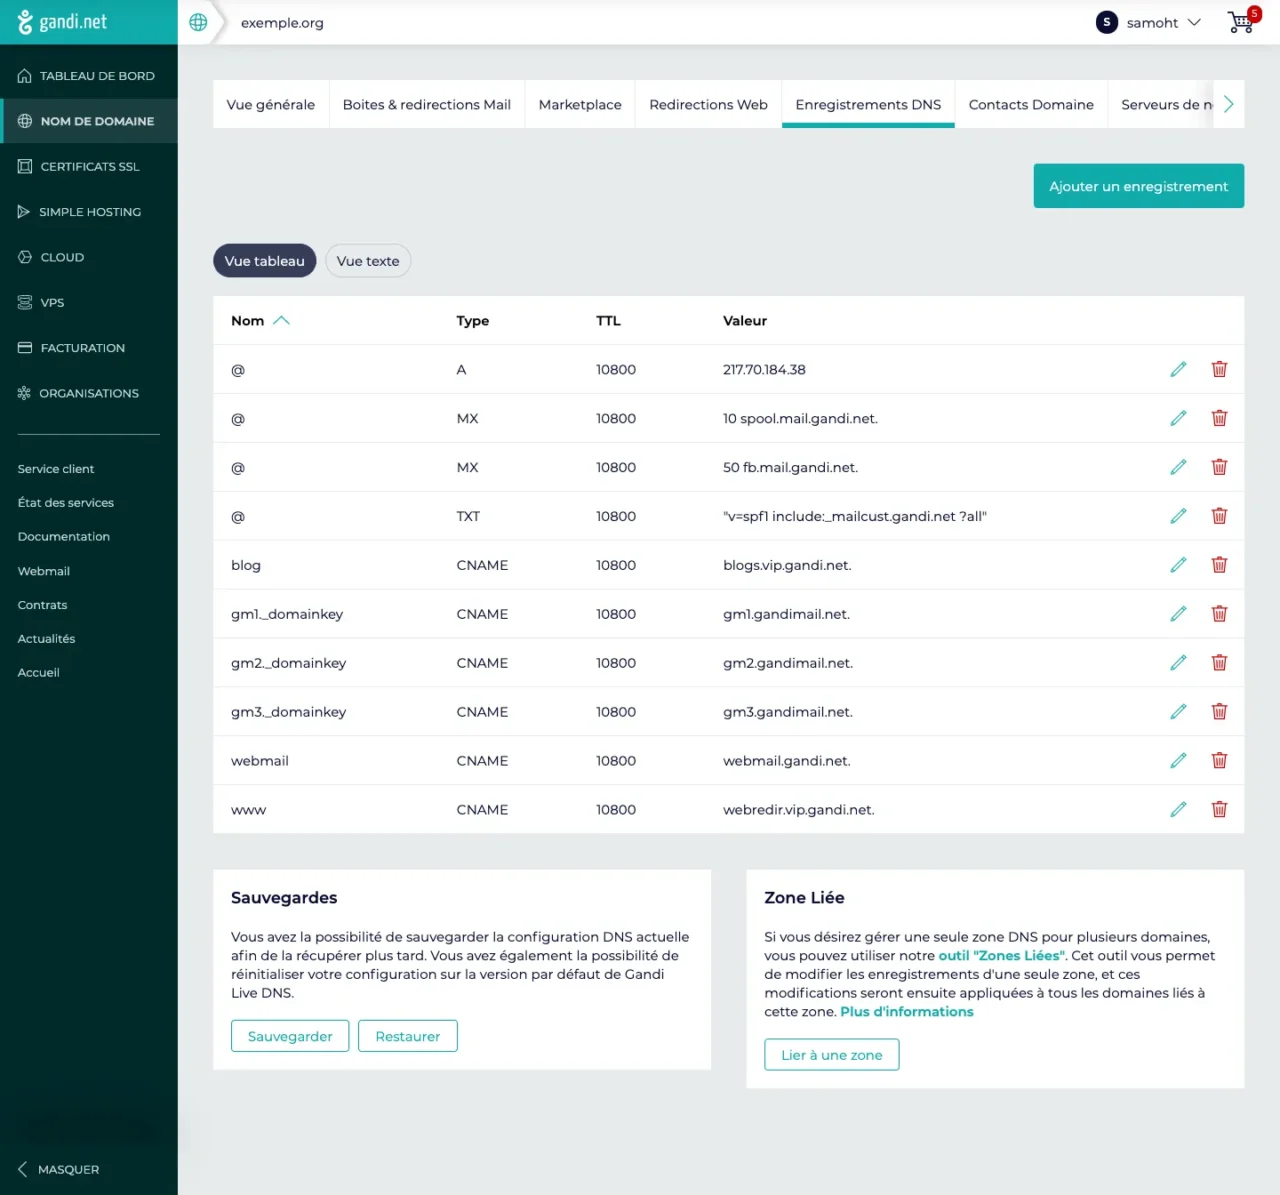Click the globe domain icon in header
Viewport: 1280px width, 1195px height.
(198, 22)
